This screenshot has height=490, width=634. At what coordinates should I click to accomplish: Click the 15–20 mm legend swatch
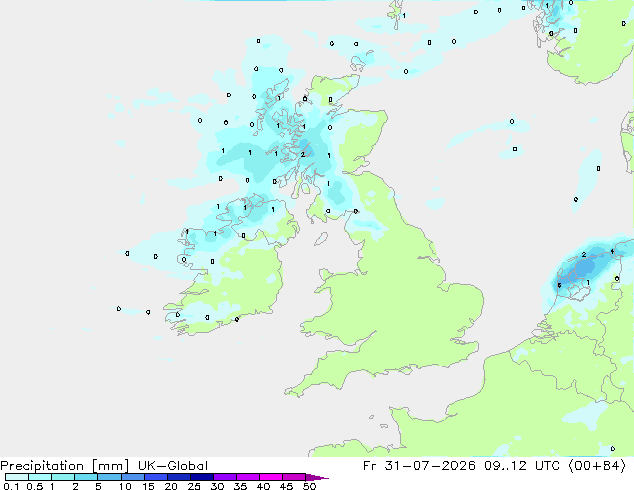tap(156, 477)
